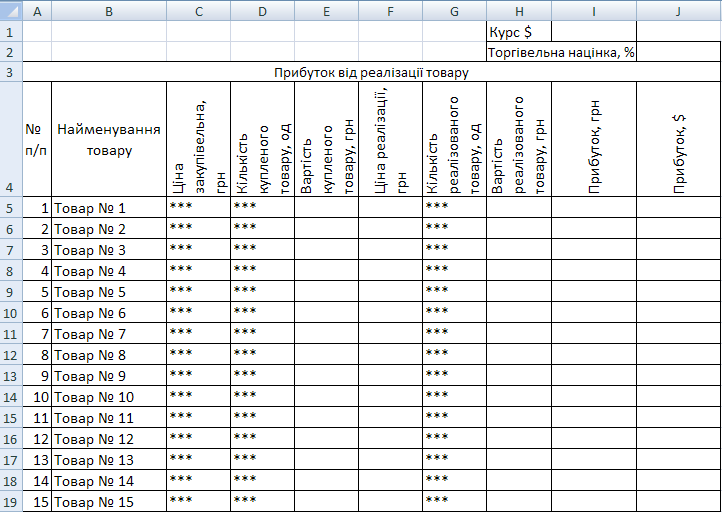Select the 'Товар № 13' cell

click(109, 460)
